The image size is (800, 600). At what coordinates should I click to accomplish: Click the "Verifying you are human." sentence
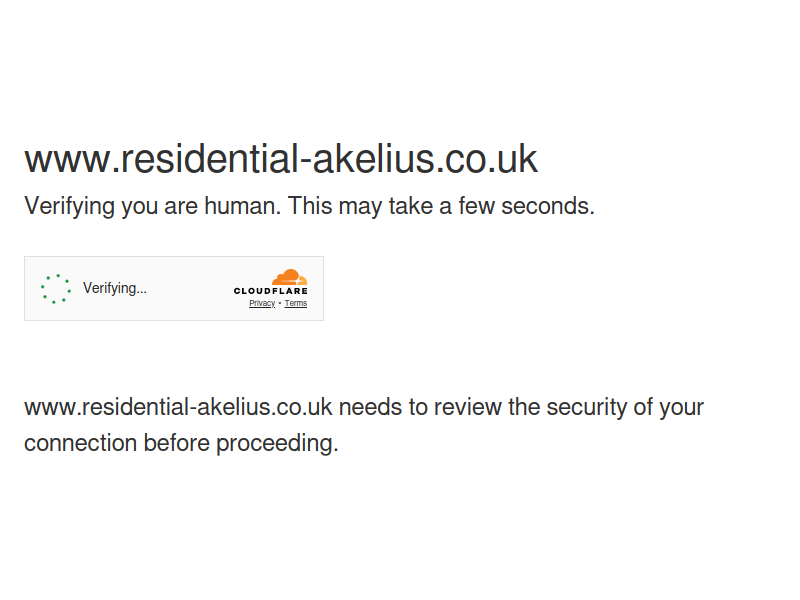(x=153, y=207)
